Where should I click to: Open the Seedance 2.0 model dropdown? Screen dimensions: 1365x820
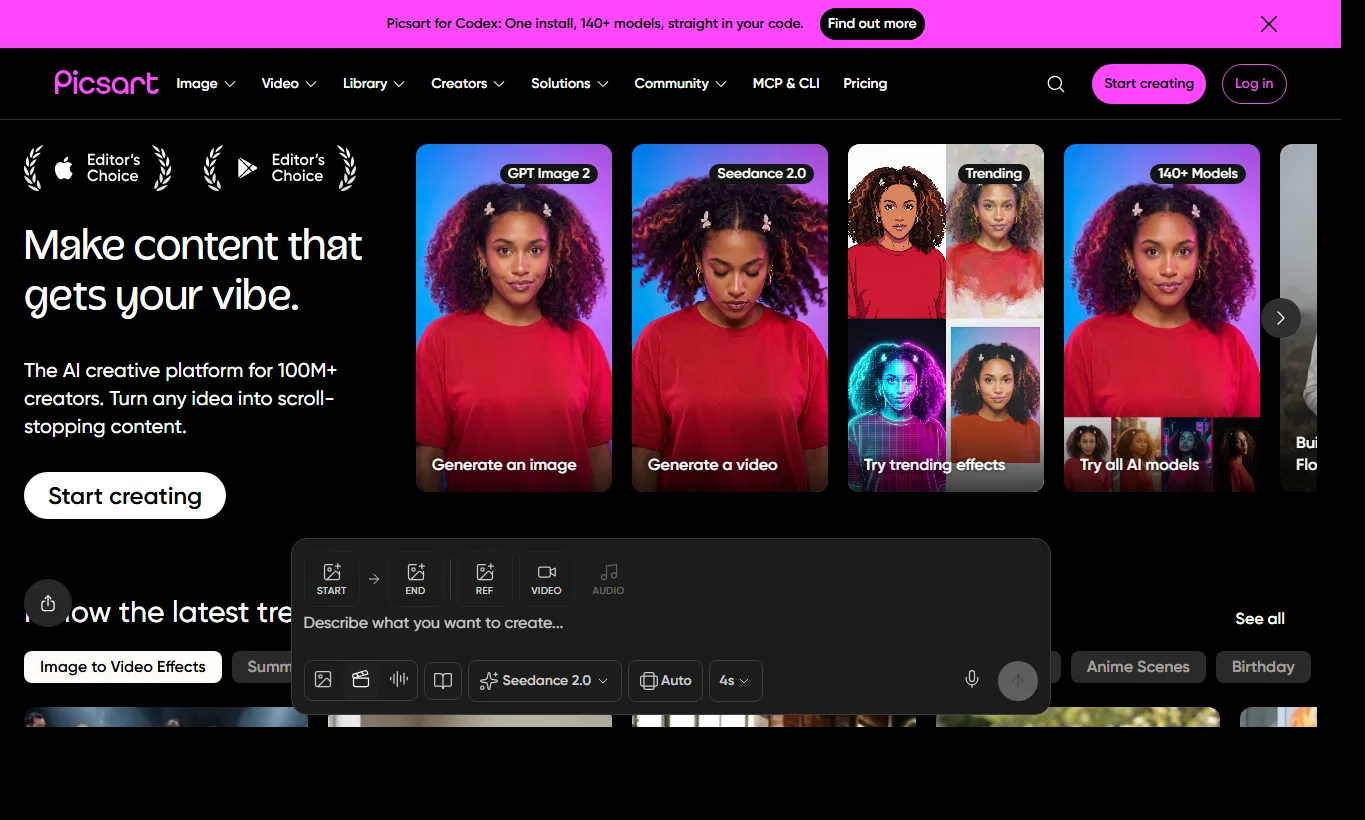[545, 680]
